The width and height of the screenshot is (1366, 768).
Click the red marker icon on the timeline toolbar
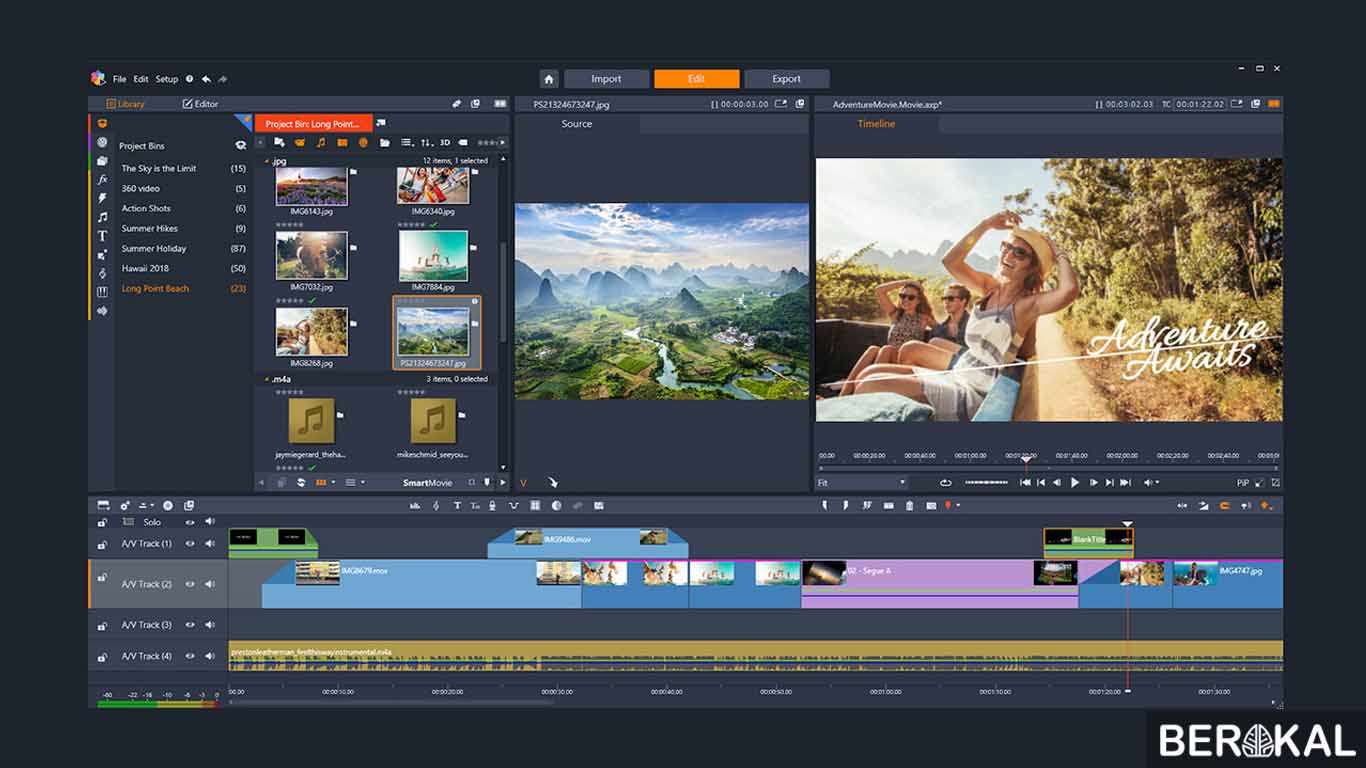948,505
